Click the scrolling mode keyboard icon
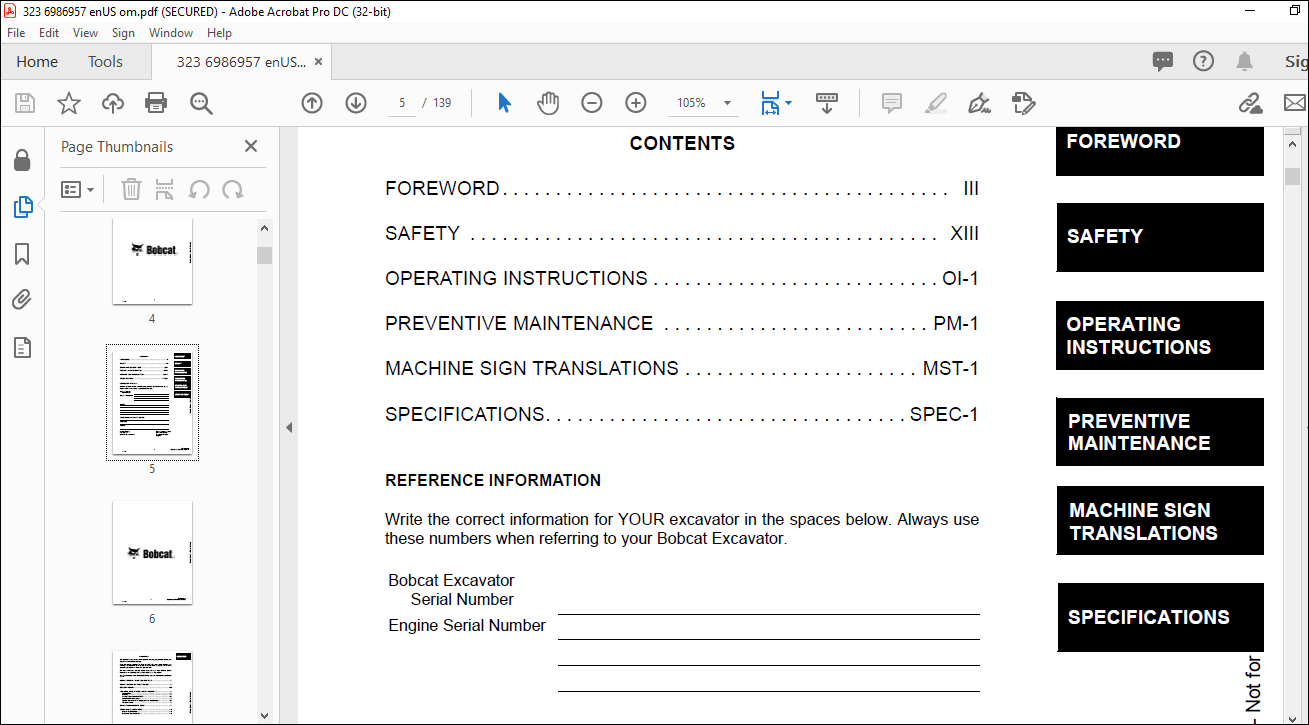This screenshot has height=725, width=1309. coord(827,103)
